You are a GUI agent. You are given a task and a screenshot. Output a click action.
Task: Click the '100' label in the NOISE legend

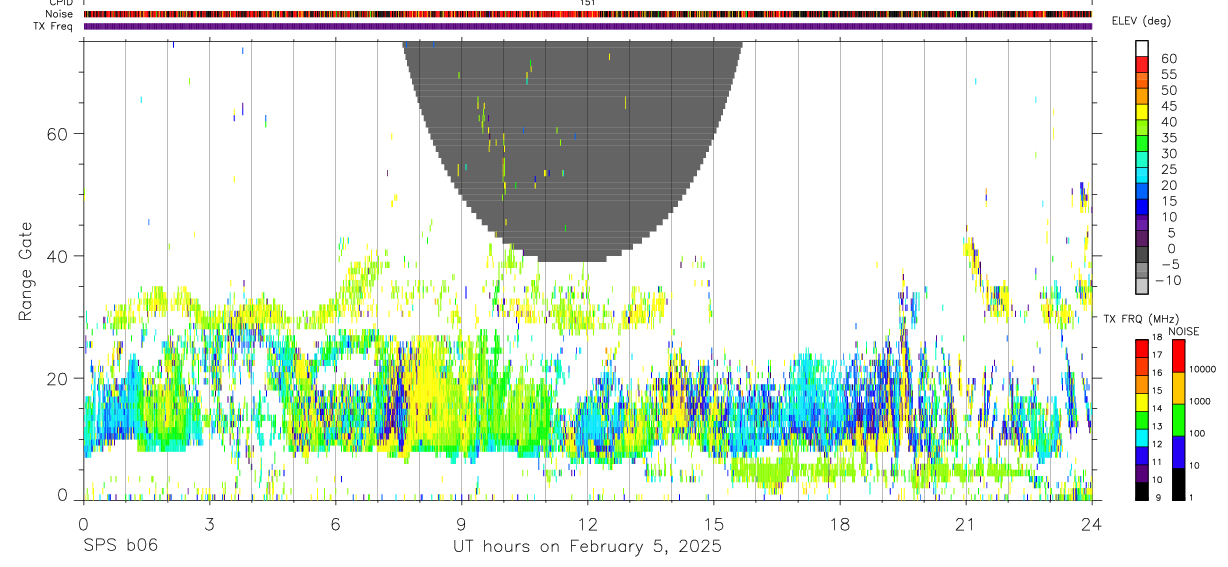pyautogui.click(x=1199, y=433)
